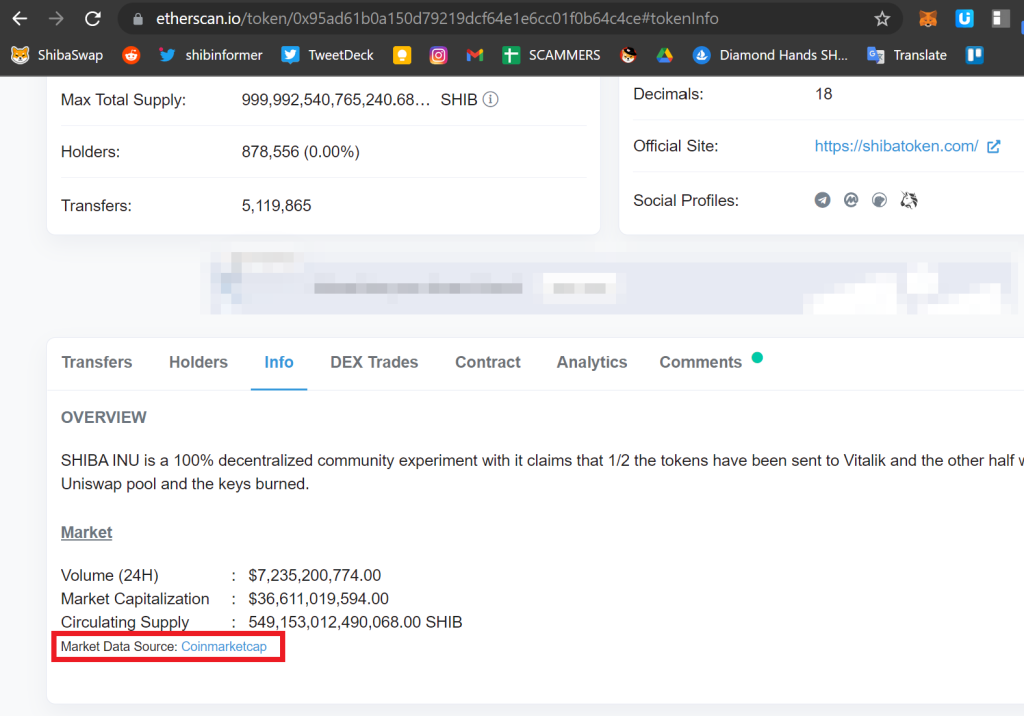
Task: Open the MetaMask fox extension
Action: coord(928,19)
